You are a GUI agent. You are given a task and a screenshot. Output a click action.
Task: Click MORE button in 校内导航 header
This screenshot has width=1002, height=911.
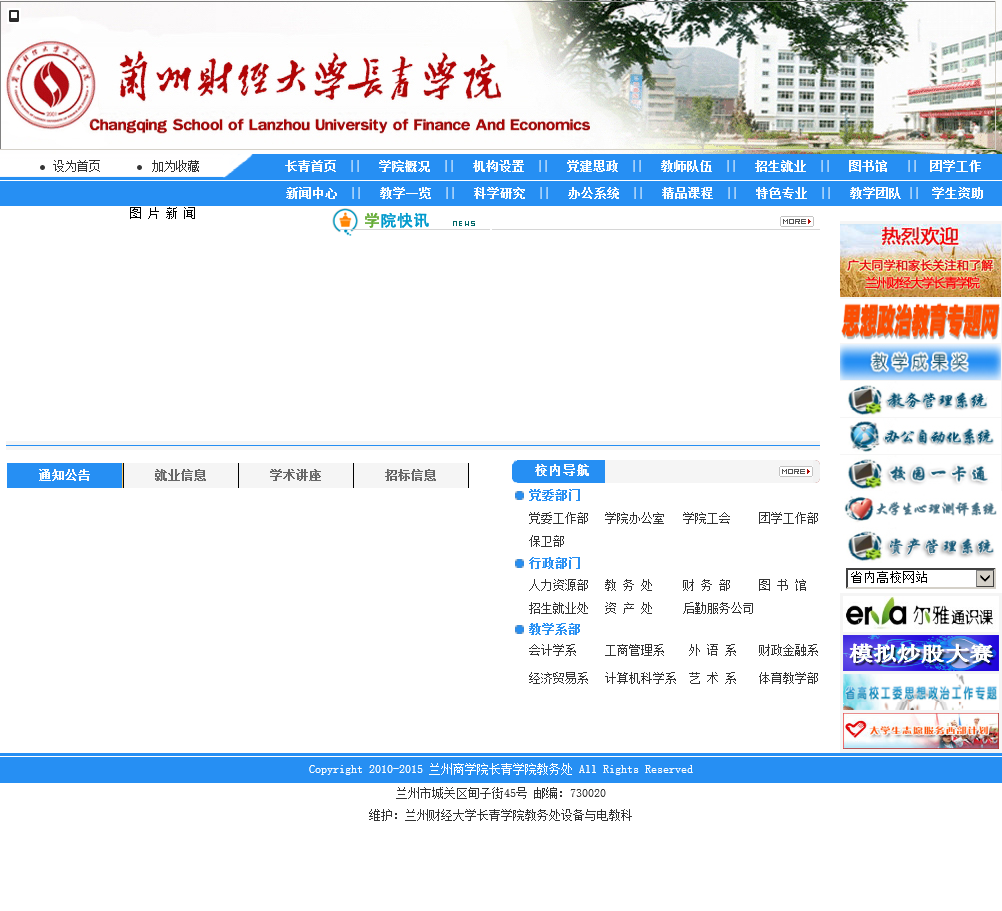[x=796, y=471]
